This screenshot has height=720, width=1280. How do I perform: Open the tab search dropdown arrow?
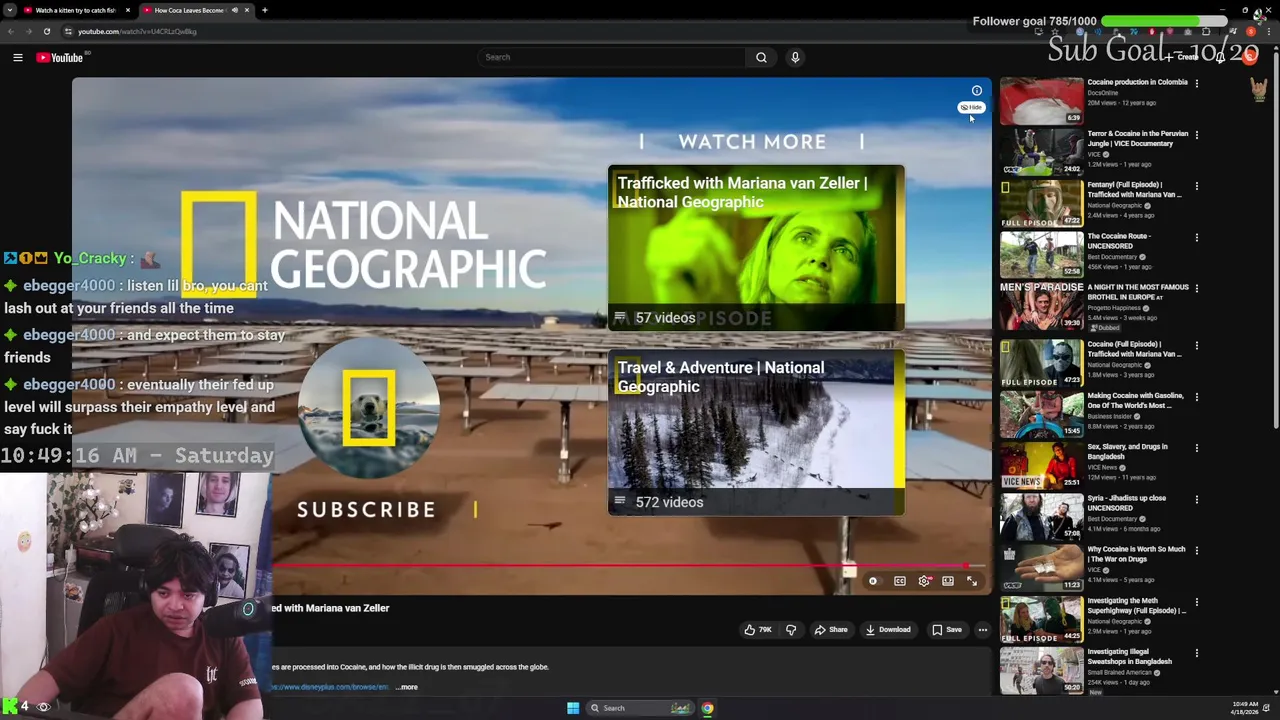pos(9,10)
